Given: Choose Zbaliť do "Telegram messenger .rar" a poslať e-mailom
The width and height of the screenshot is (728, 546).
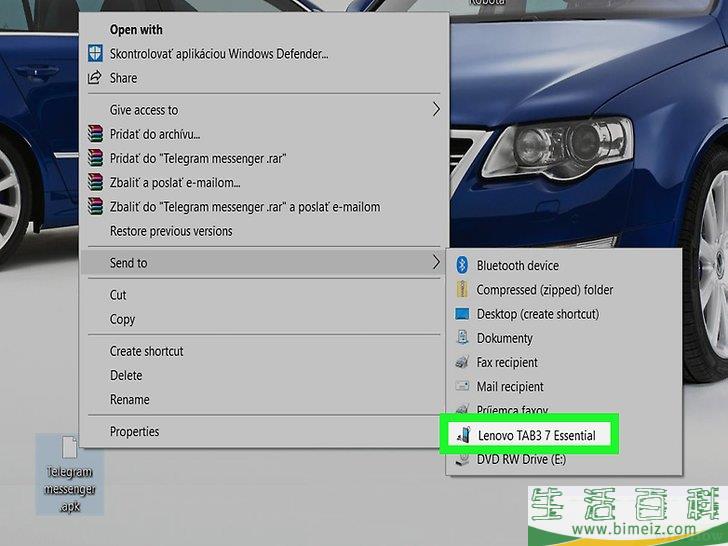Looking at the screenshot, I should (x=264, y=206).
